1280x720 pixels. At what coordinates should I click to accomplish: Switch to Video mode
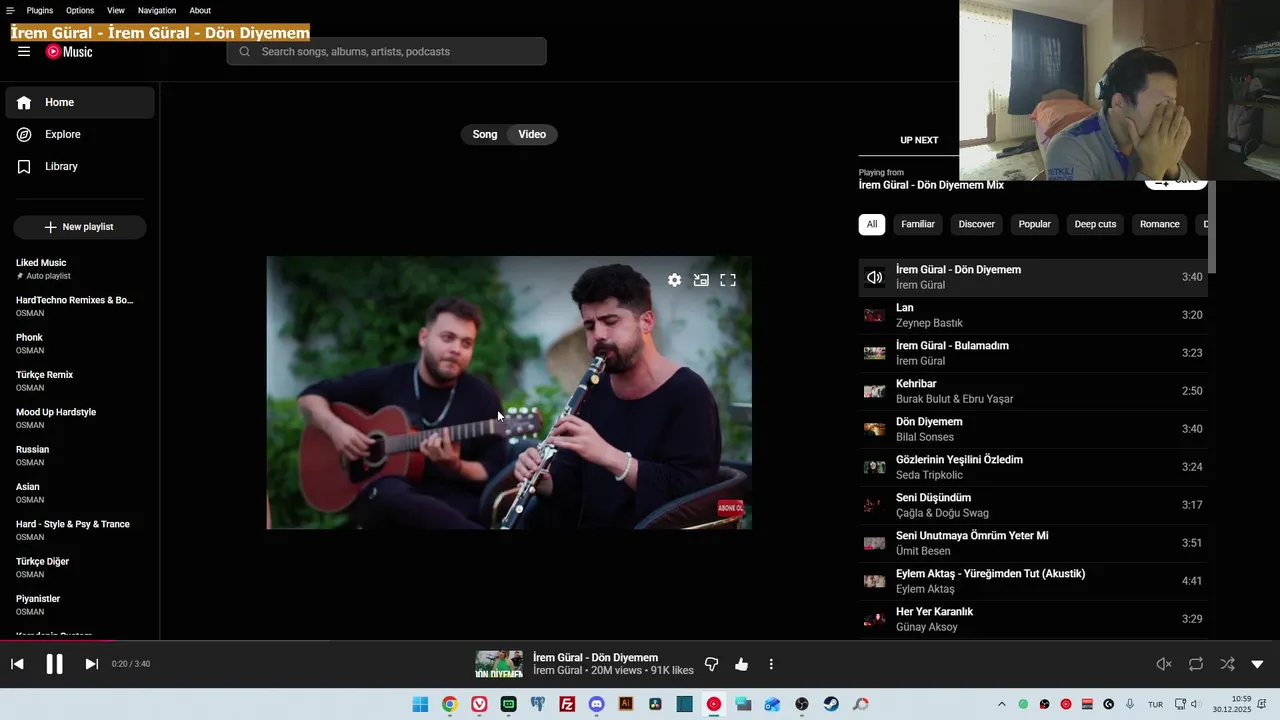pyautogui.click(x=532, y=134)
